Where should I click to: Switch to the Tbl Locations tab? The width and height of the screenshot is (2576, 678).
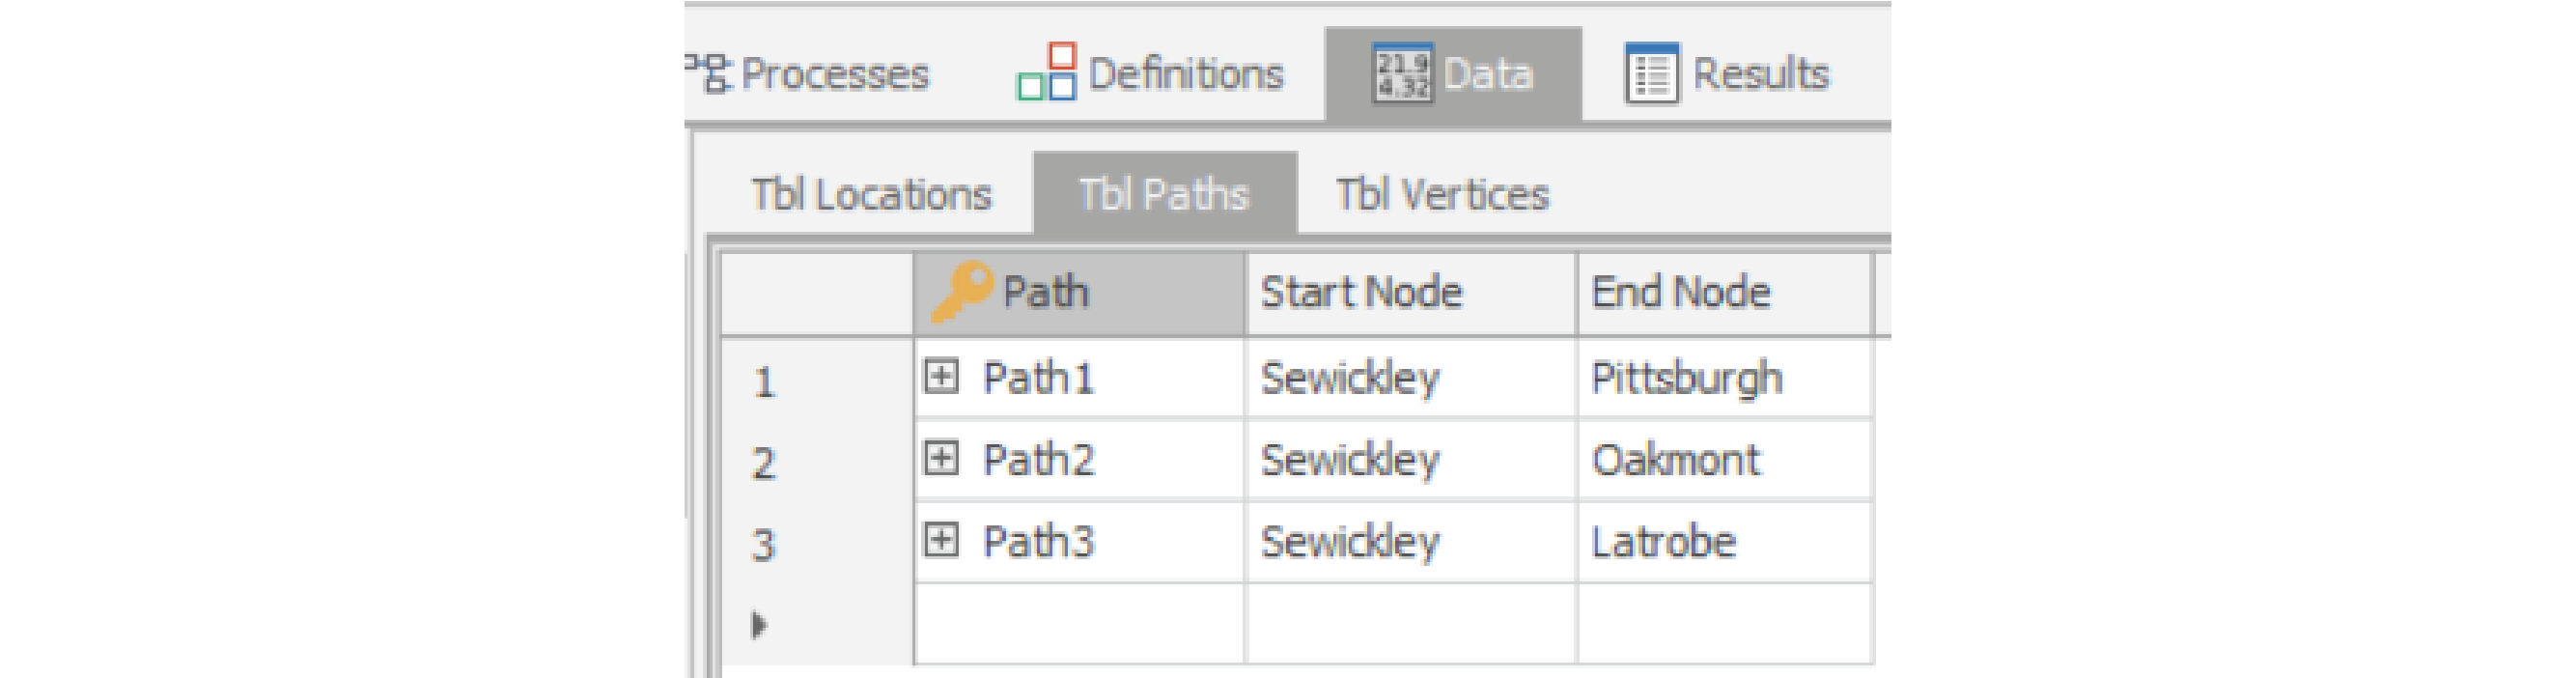coord(871,195)
